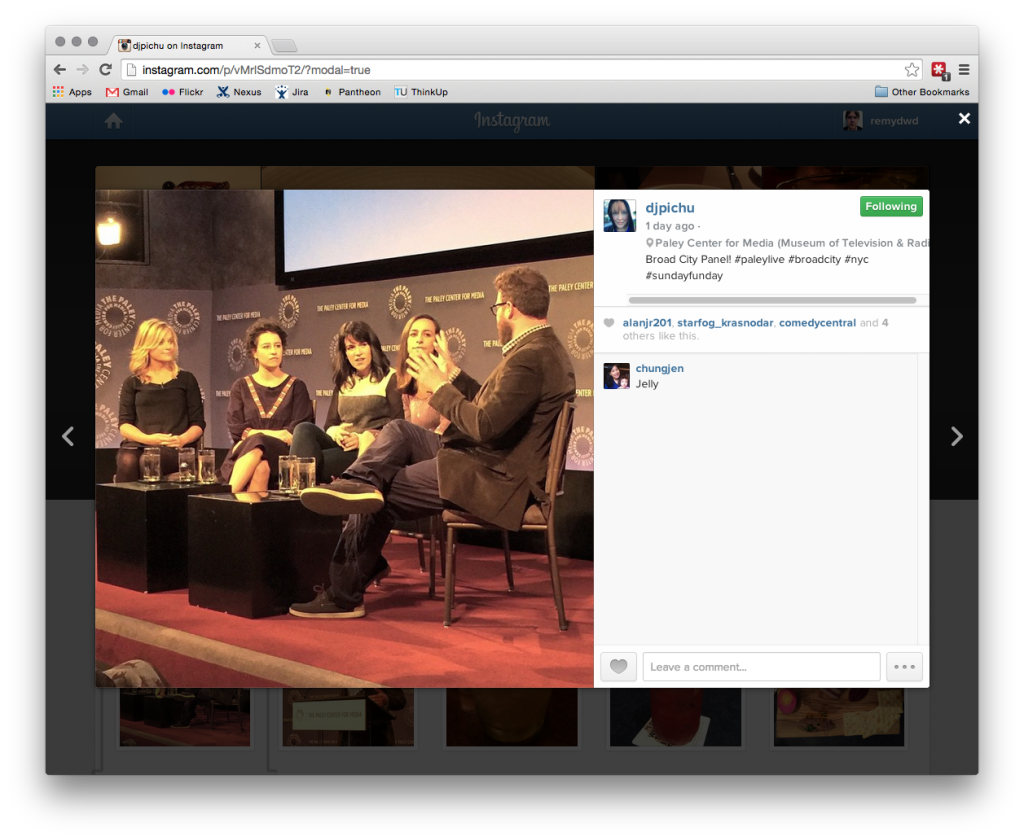
Task: Open the Apps bookmarks shortcut
Action: point(72,92)
